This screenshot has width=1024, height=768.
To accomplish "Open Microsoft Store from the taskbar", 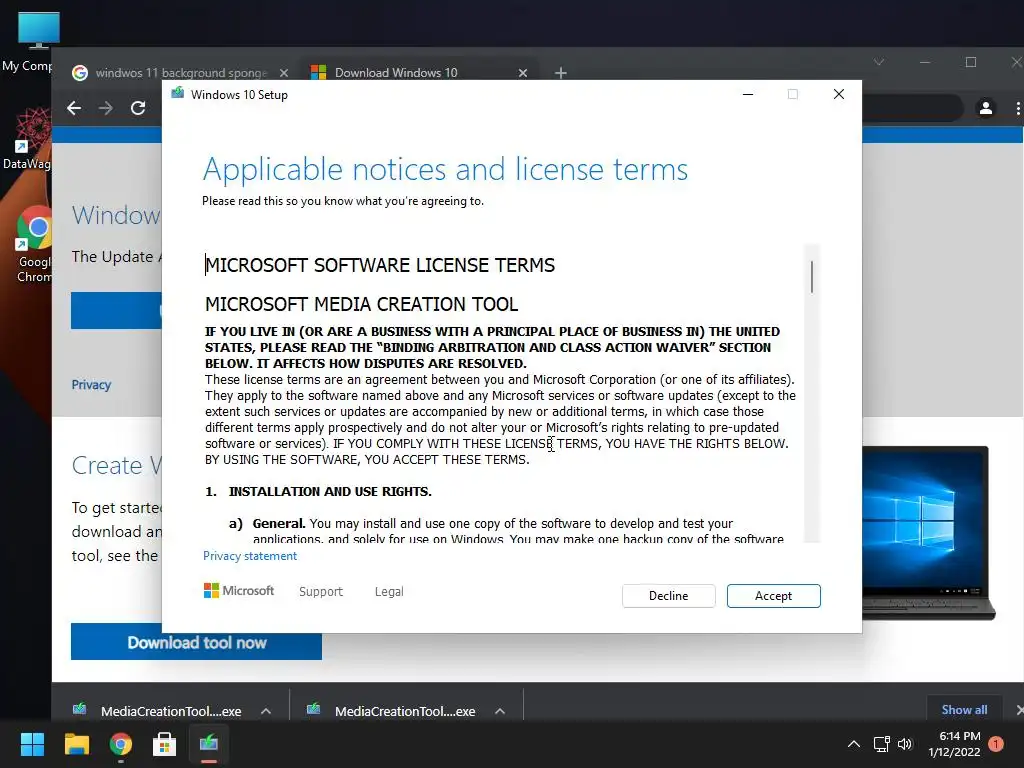I will pos(164,744).
